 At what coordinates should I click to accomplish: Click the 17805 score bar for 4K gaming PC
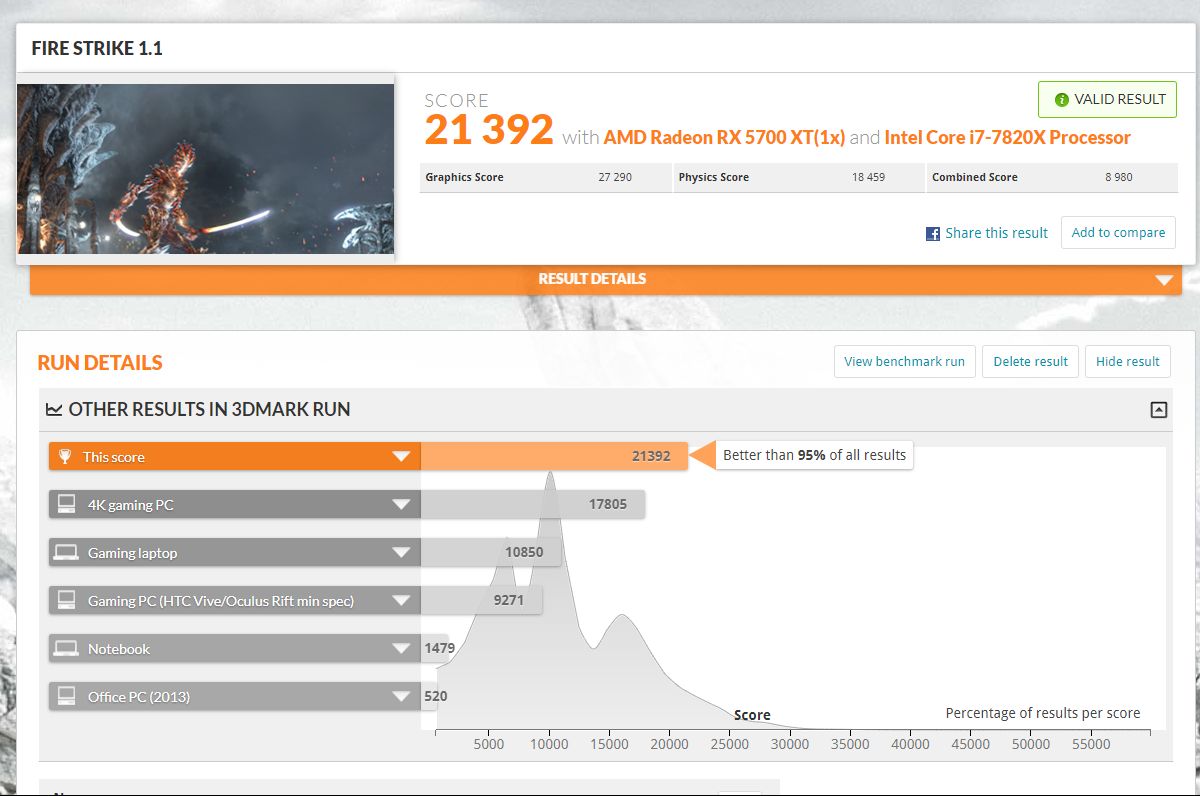pyautogui.click(x=533, y=505)
